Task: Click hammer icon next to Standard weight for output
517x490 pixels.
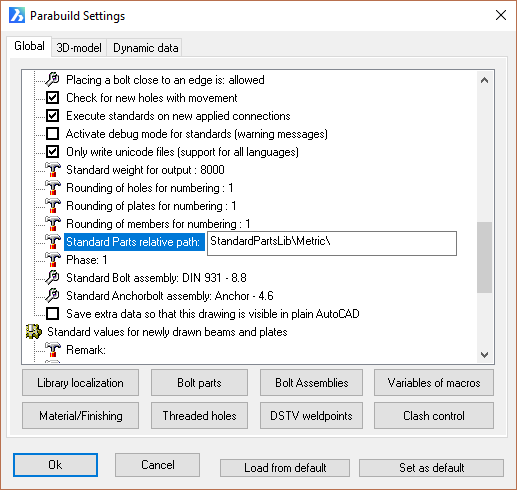Action: [x=53, y=170]
